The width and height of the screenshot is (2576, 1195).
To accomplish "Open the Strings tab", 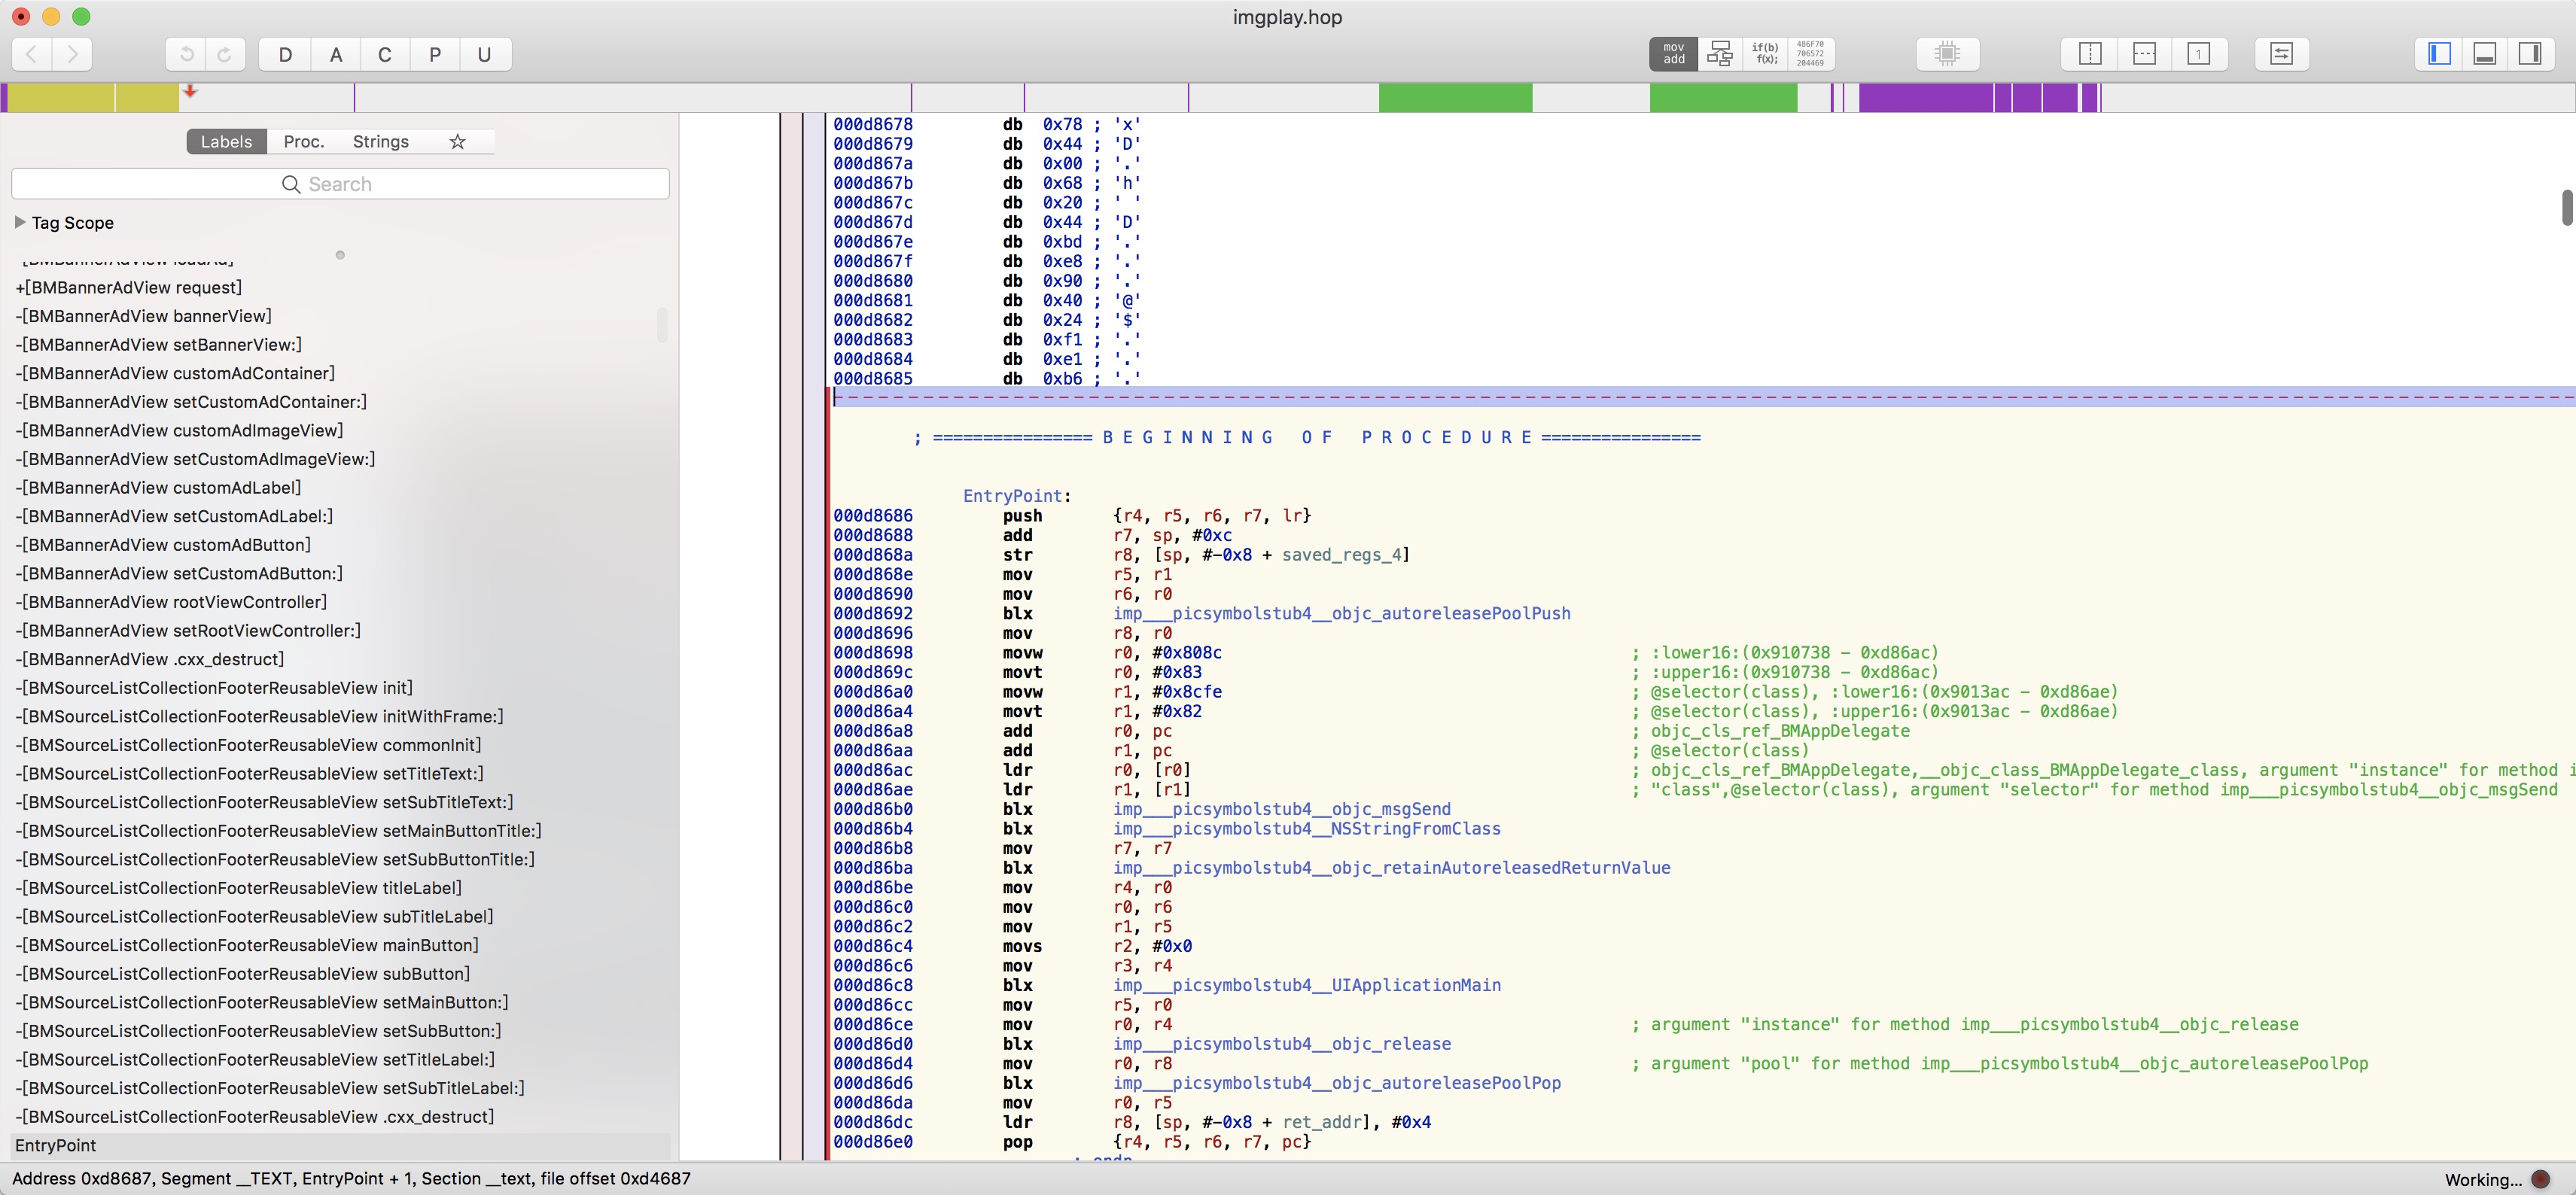I will (380, 142).
